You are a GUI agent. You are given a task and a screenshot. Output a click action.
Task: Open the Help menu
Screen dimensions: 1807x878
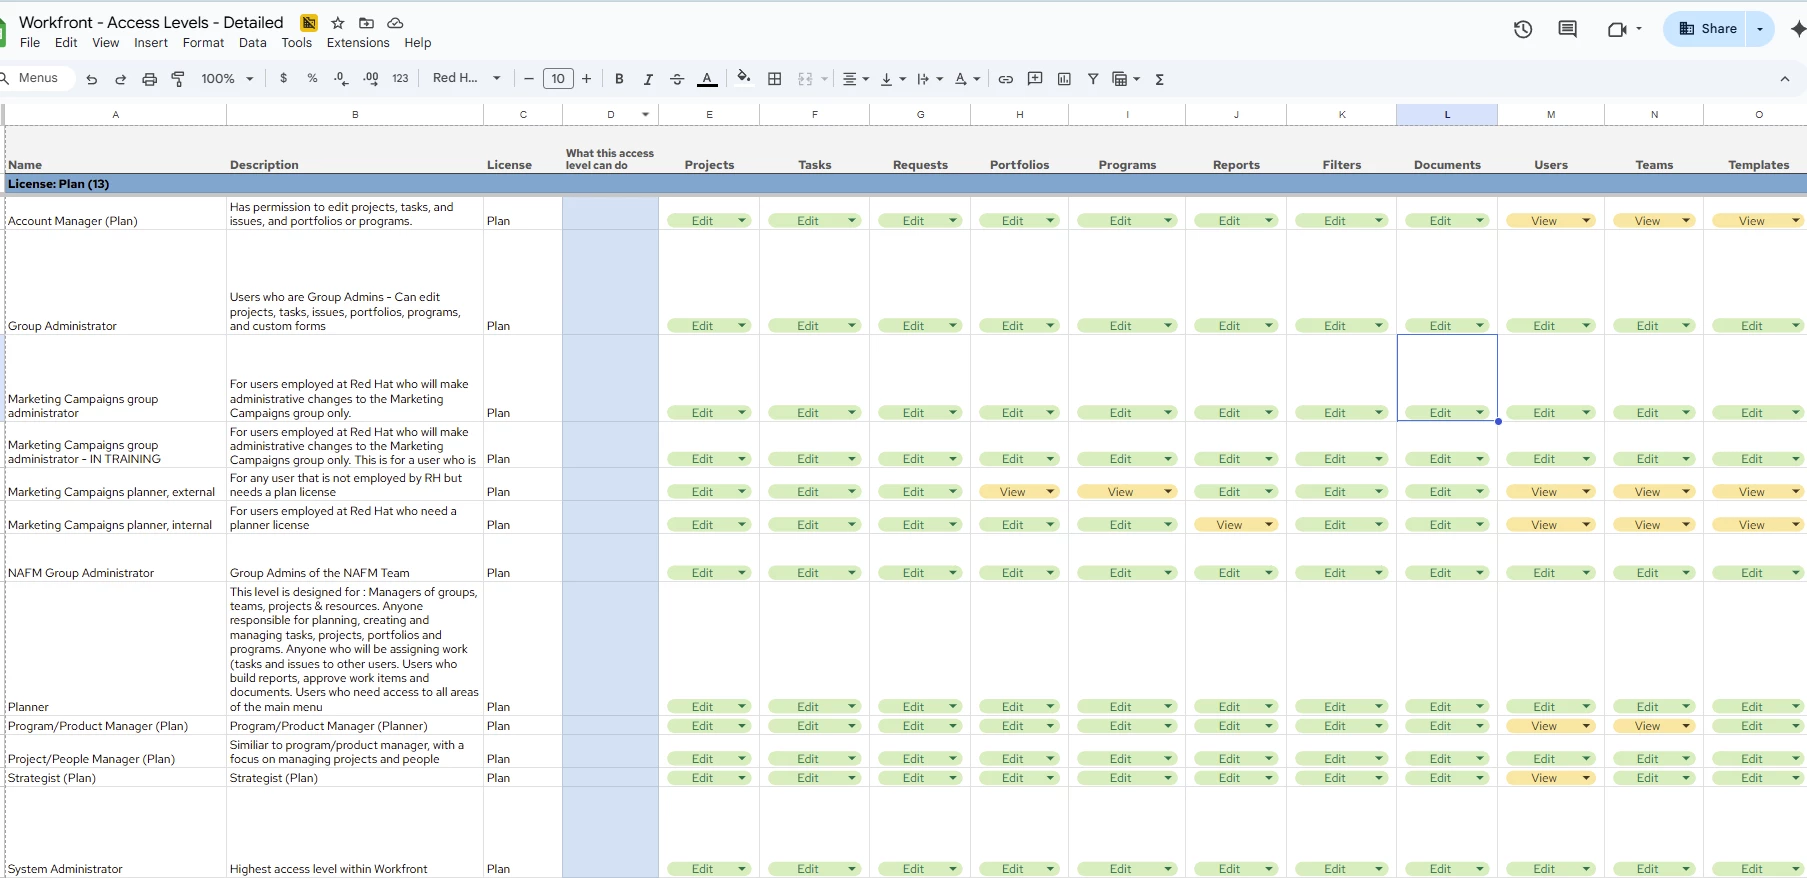(x=418, y=43)
